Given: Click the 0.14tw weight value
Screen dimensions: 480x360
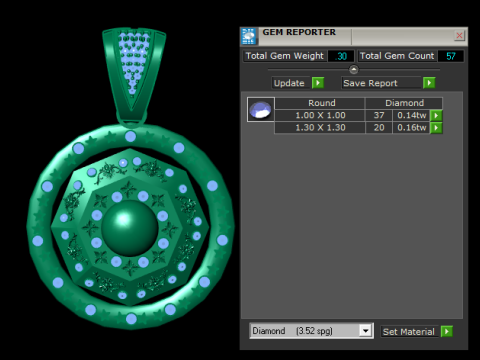Looking at the screenshot, I should [411, 115].
